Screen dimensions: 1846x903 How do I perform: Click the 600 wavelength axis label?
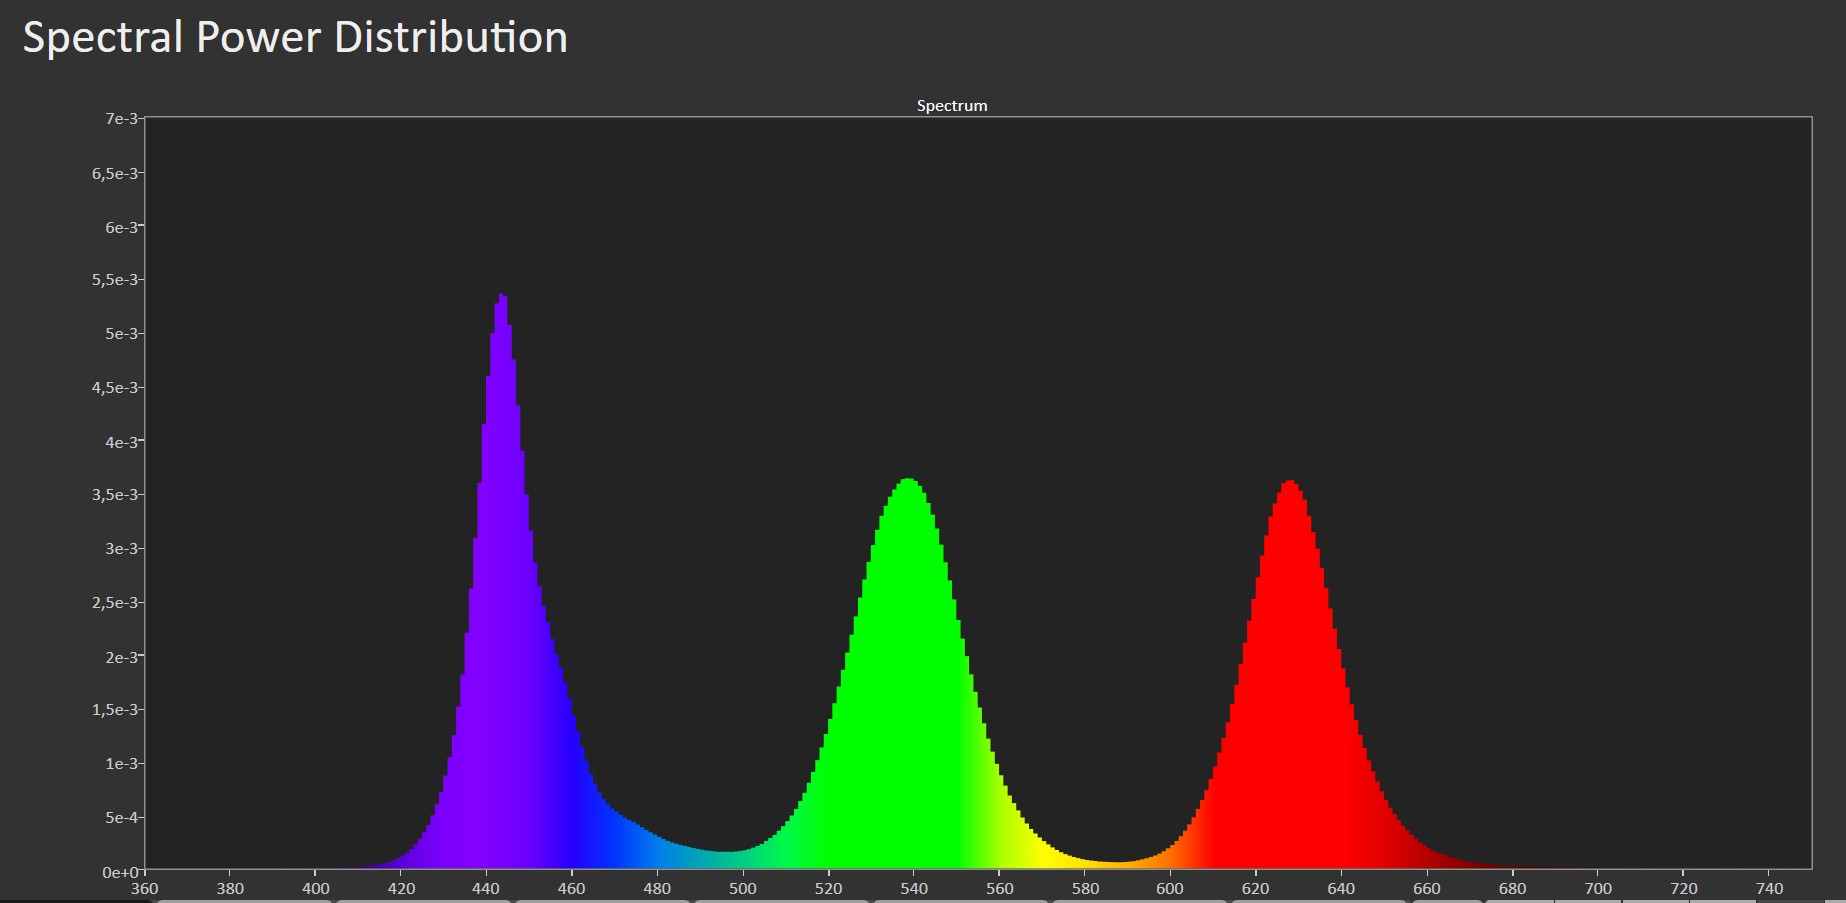tap(1170, 889)
